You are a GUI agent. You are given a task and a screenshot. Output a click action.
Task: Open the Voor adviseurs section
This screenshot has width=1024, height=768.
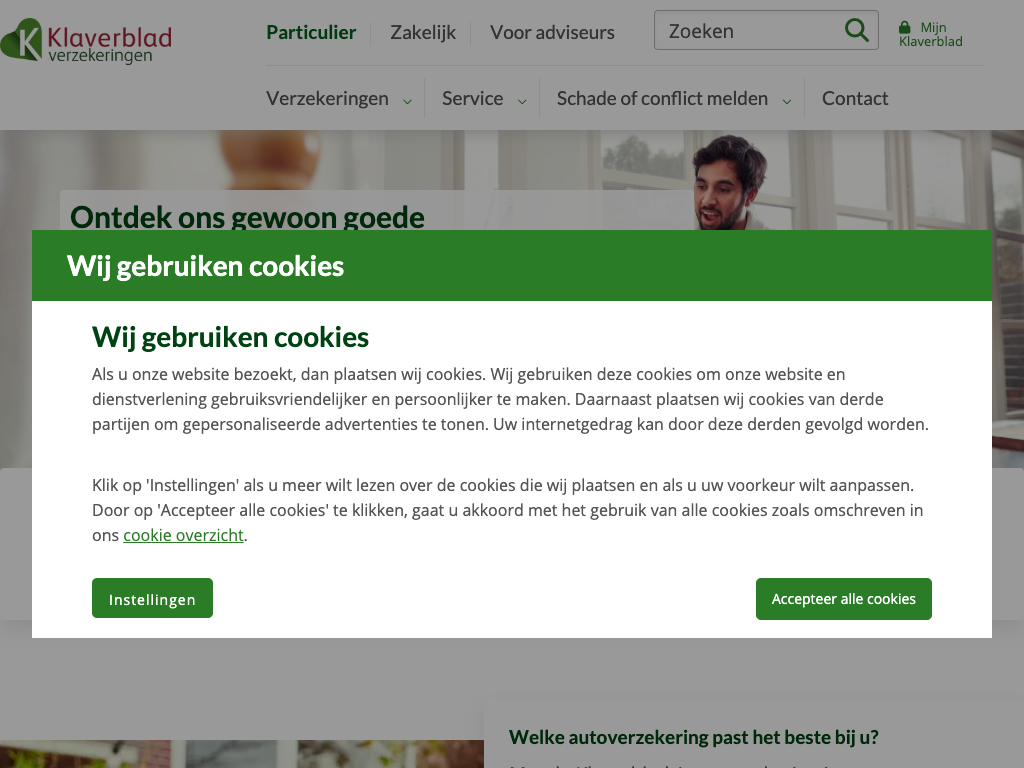click(x=552, y=33)
